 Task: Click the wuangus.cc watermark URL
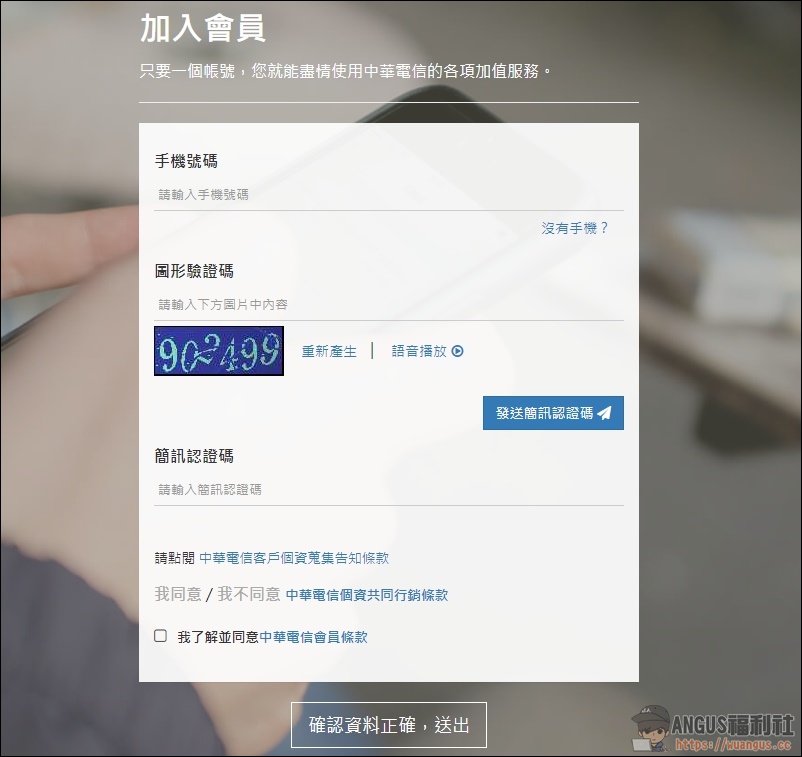click(x=733, y=745)
